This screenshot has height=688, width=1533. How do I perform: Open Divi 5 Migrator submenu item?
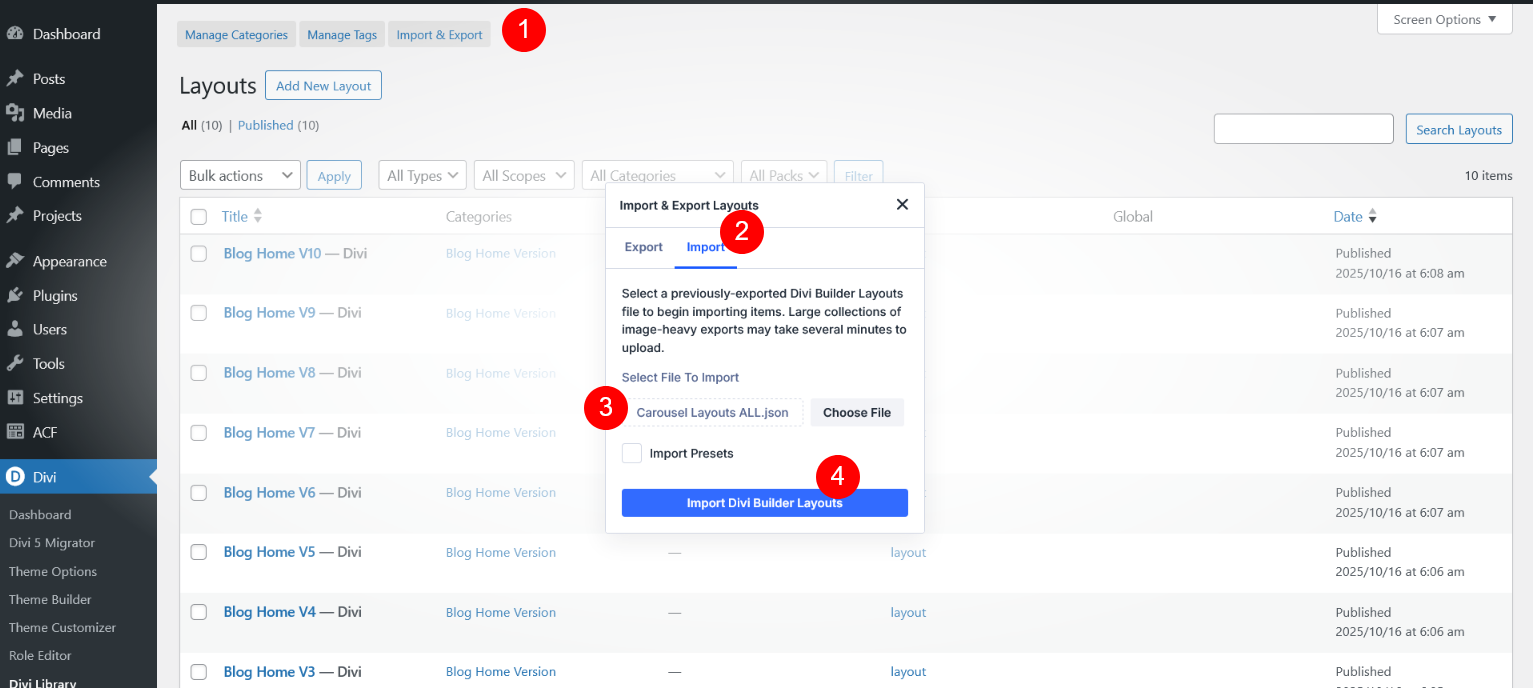(52, 542)
